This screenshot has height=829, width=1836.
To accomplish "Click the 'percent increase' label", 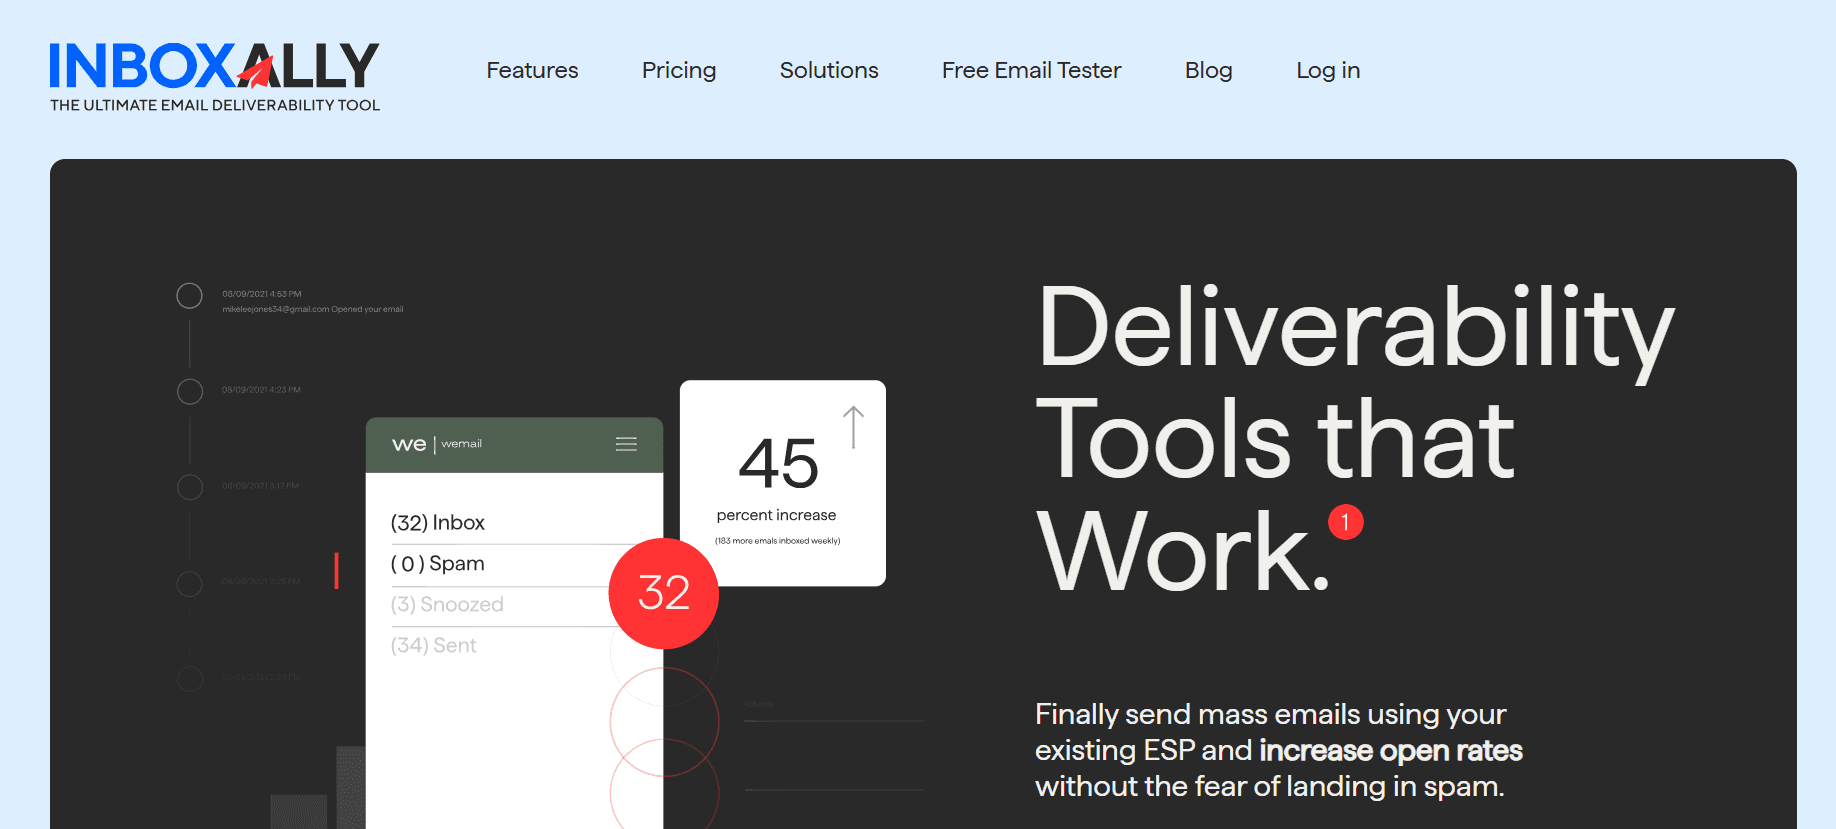I will click(x=776, y=515).
